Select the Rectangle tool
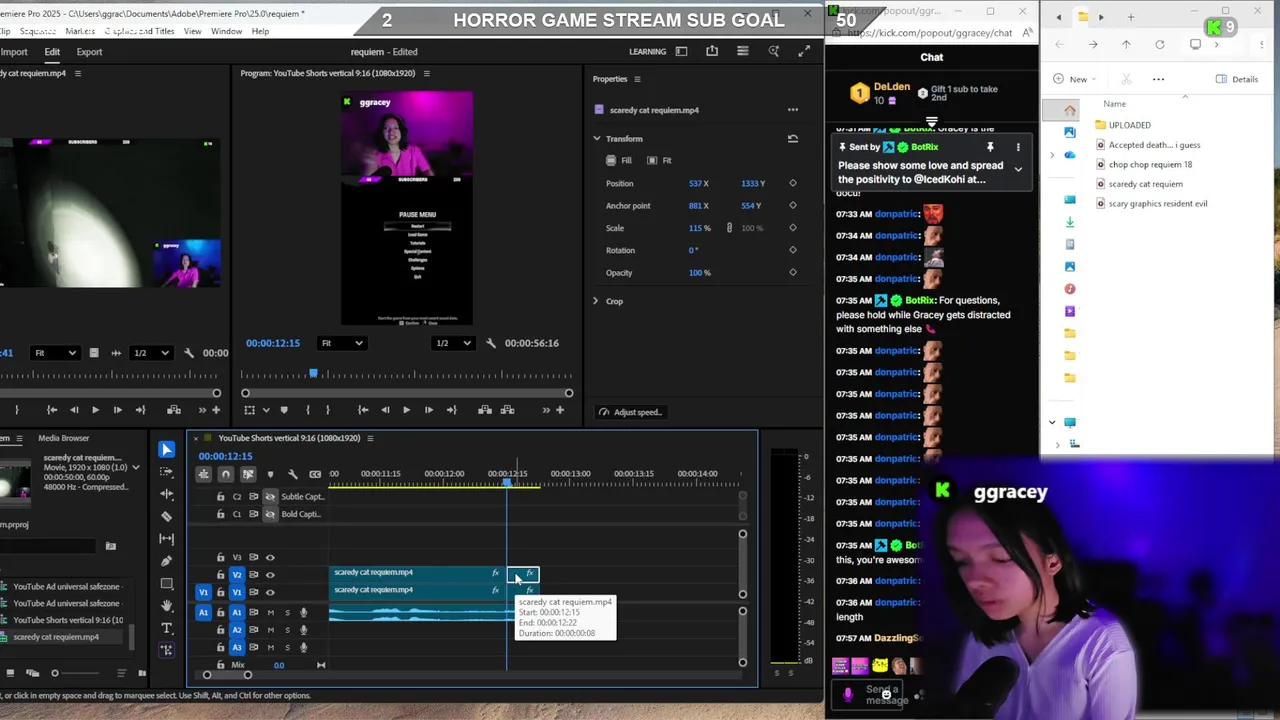The height and width of the screenshot is (720, 1280). pos(166,583)
